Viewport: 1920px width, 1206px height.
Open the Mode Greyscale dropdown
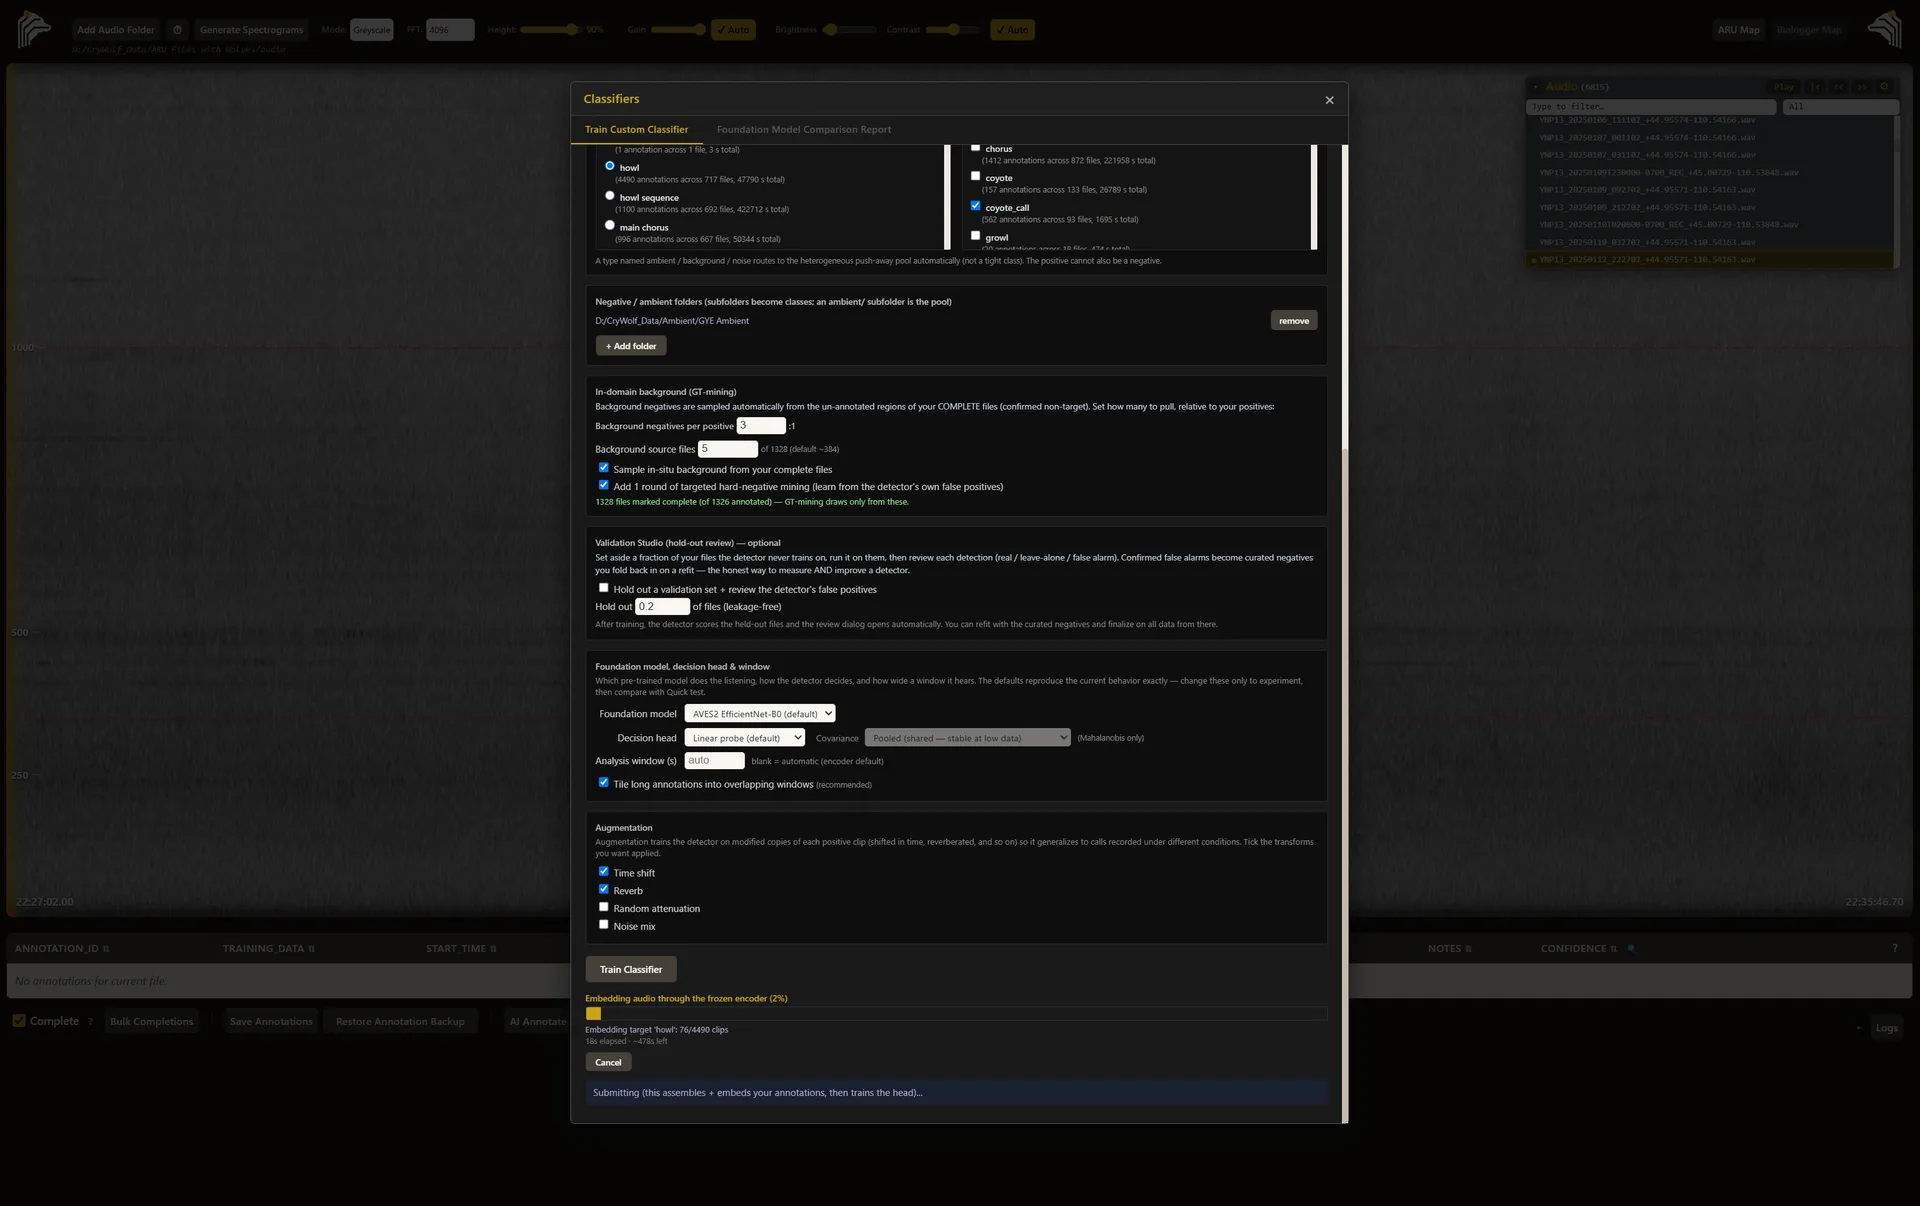coord(371,30)
